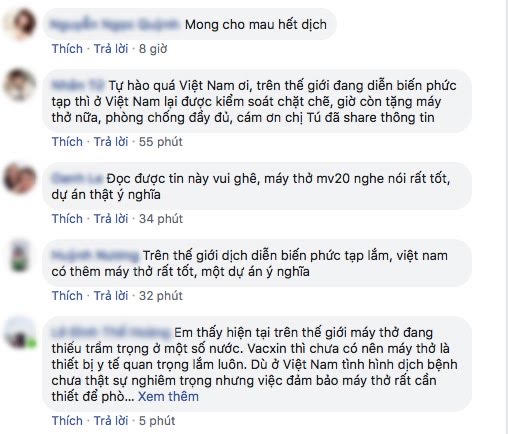Open the '55 phút' timestamp

click(161, 142)
